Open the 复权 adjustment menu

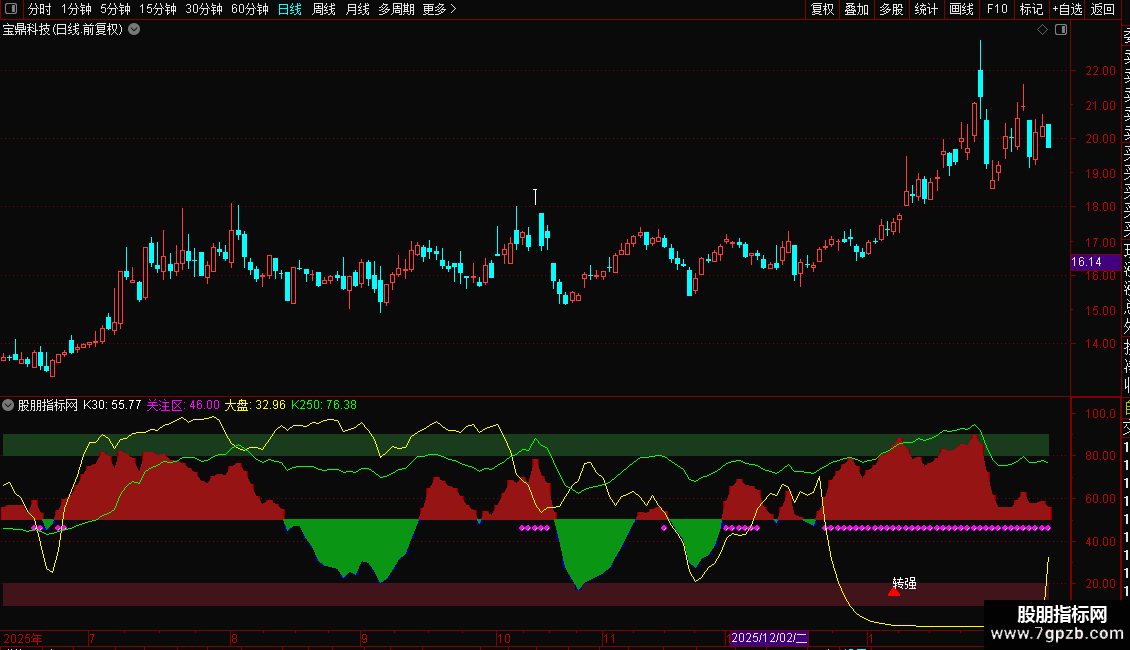822,9
